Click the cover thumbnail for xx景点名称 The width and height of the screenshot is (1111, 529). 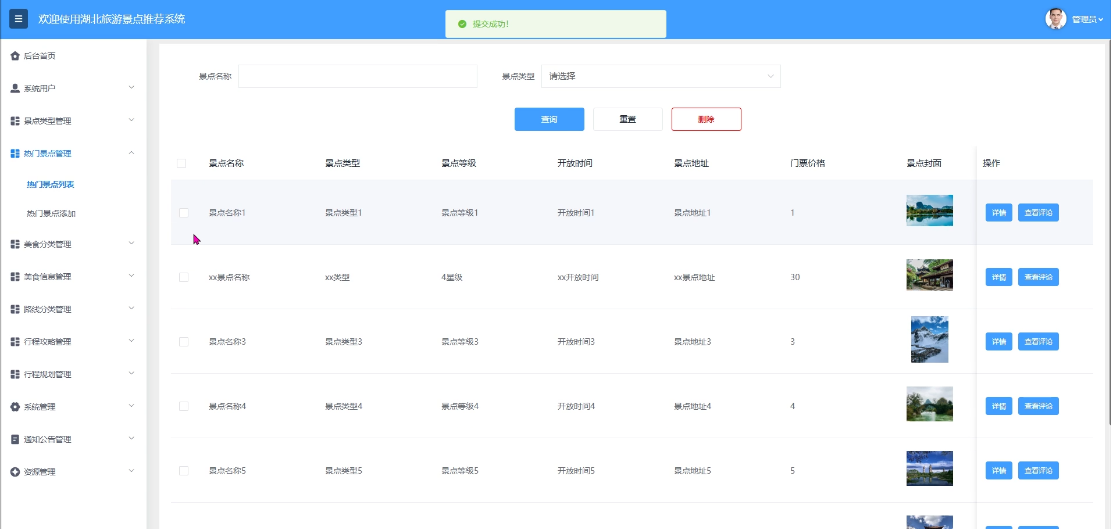click(x=930, y=275)
